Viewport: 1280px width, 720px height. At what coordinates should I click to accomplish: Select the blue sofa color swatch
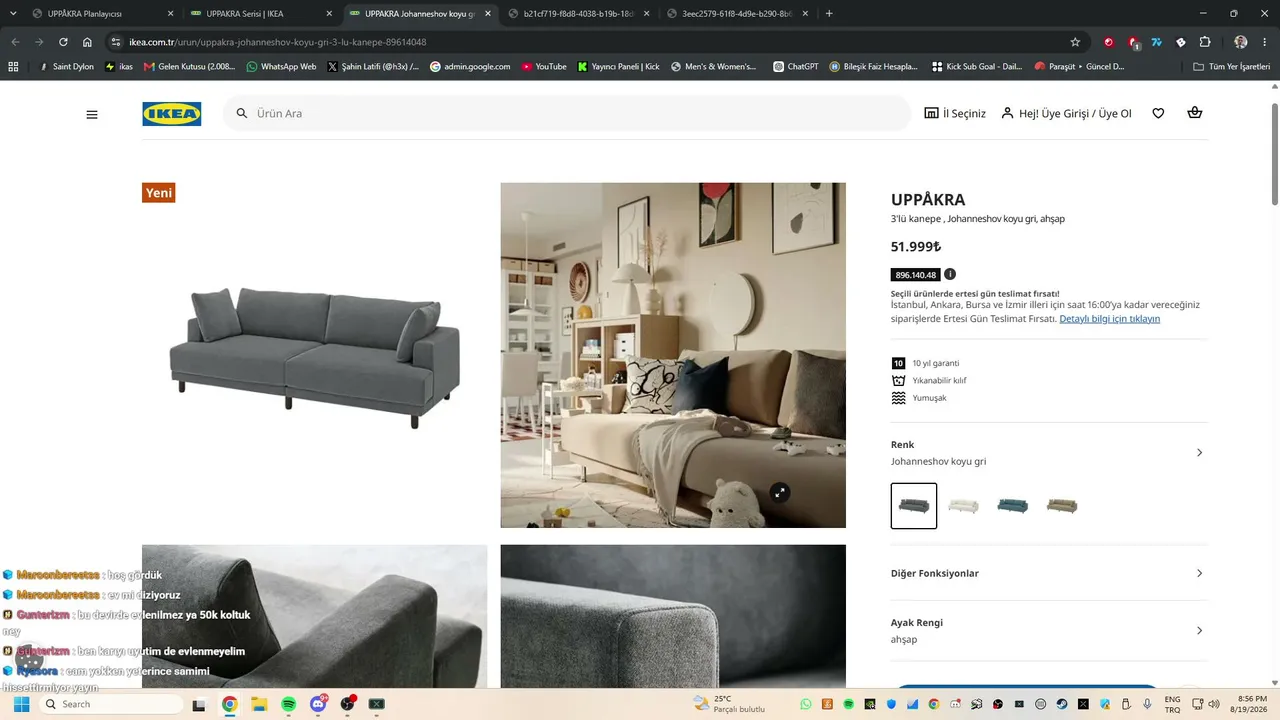click(x=1013, y=506)
